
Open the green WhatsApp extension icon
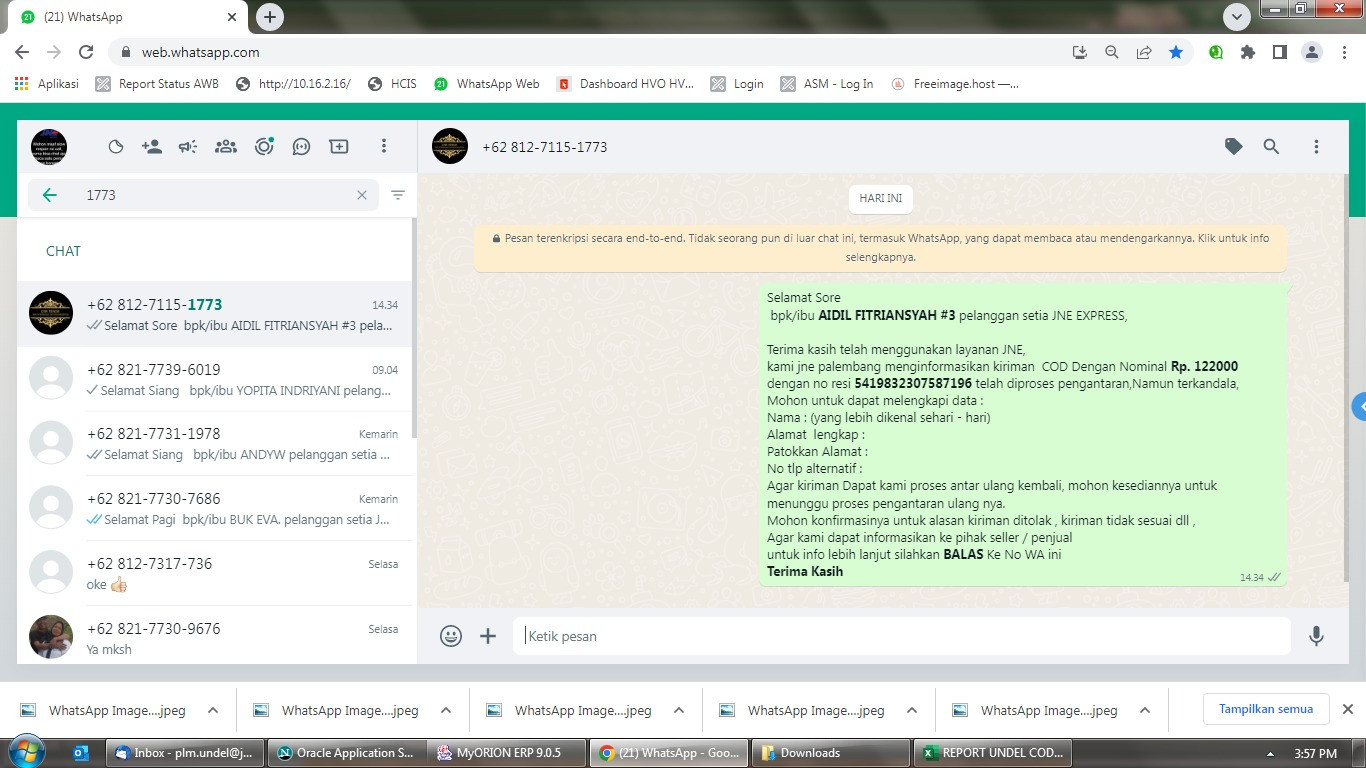click(x=1216, y=52)
